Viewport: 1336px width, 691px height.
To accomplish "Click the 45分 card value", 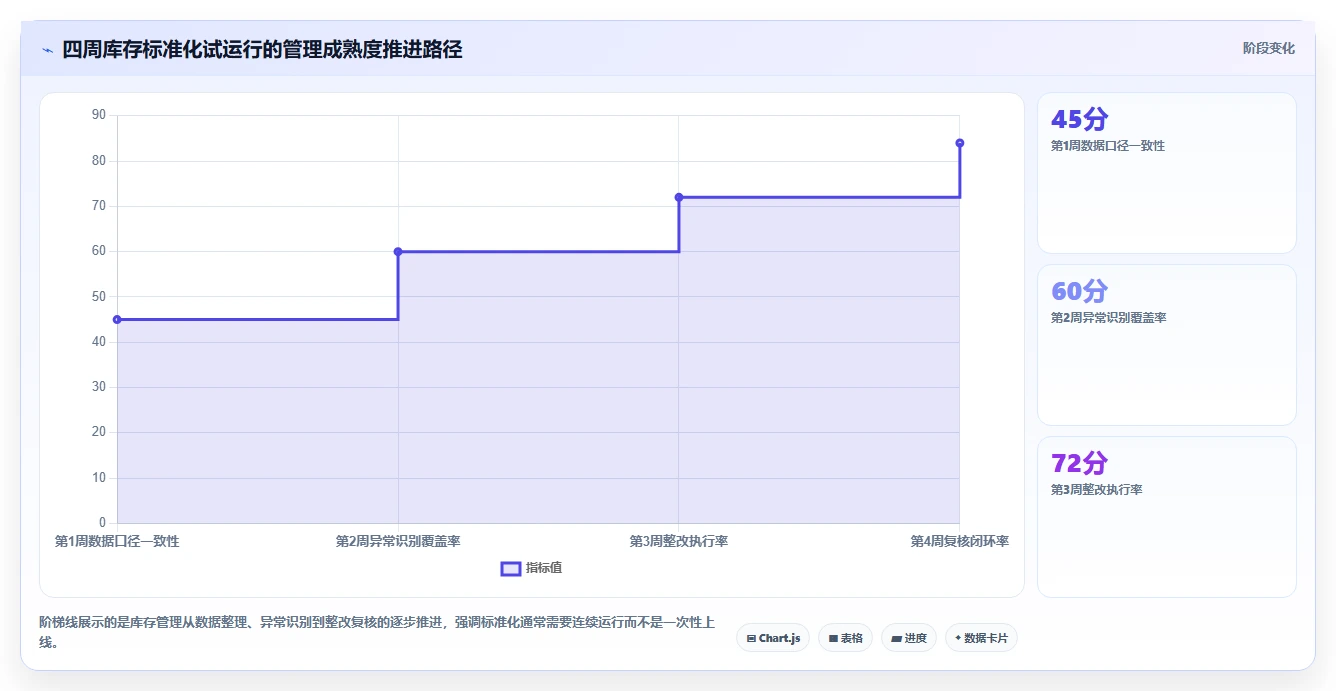I will tap(1080, 119).
